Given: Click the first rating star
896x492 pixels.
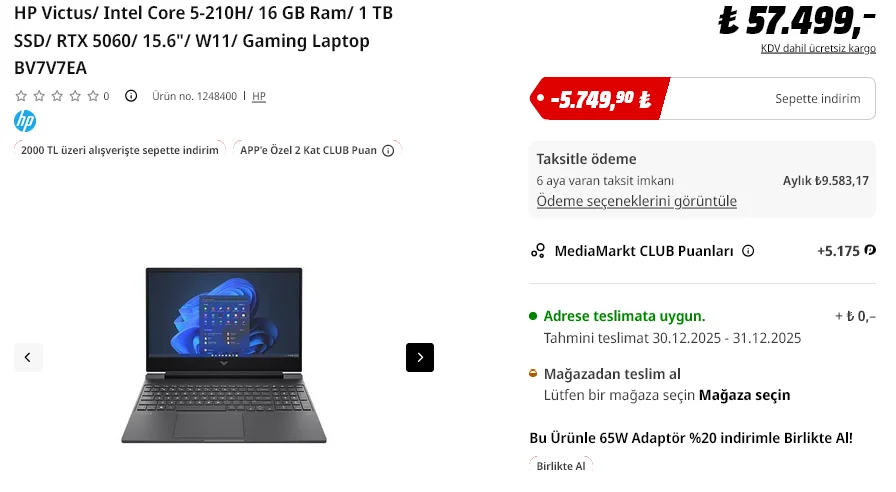Looking at the screenshot, I should tap(21, 96).
